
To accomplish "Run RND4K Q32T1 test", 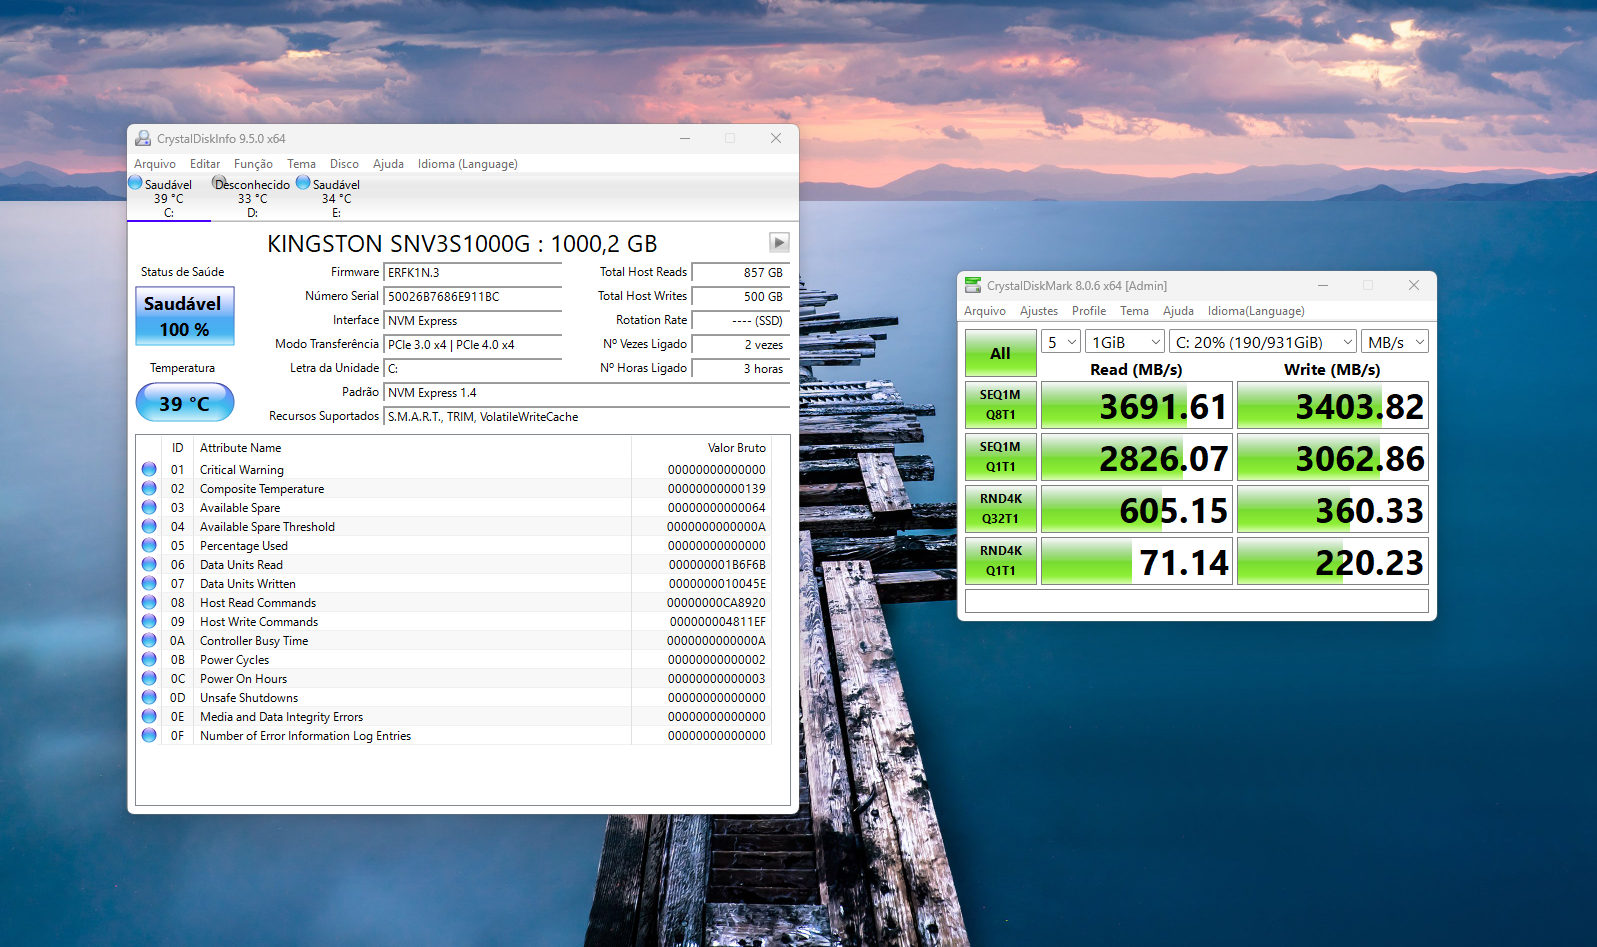I will pos(1000,509).
